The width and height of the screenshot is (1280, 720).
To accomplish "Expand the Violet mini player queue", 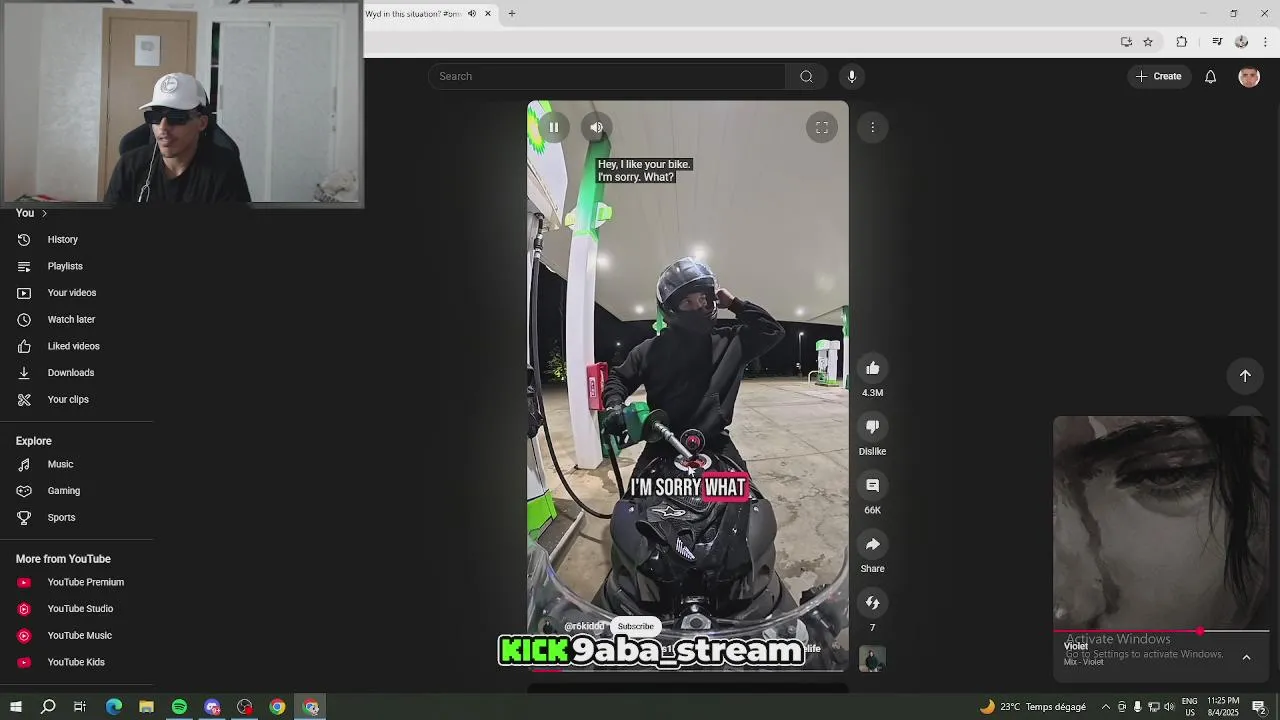I will point(1246,657).
